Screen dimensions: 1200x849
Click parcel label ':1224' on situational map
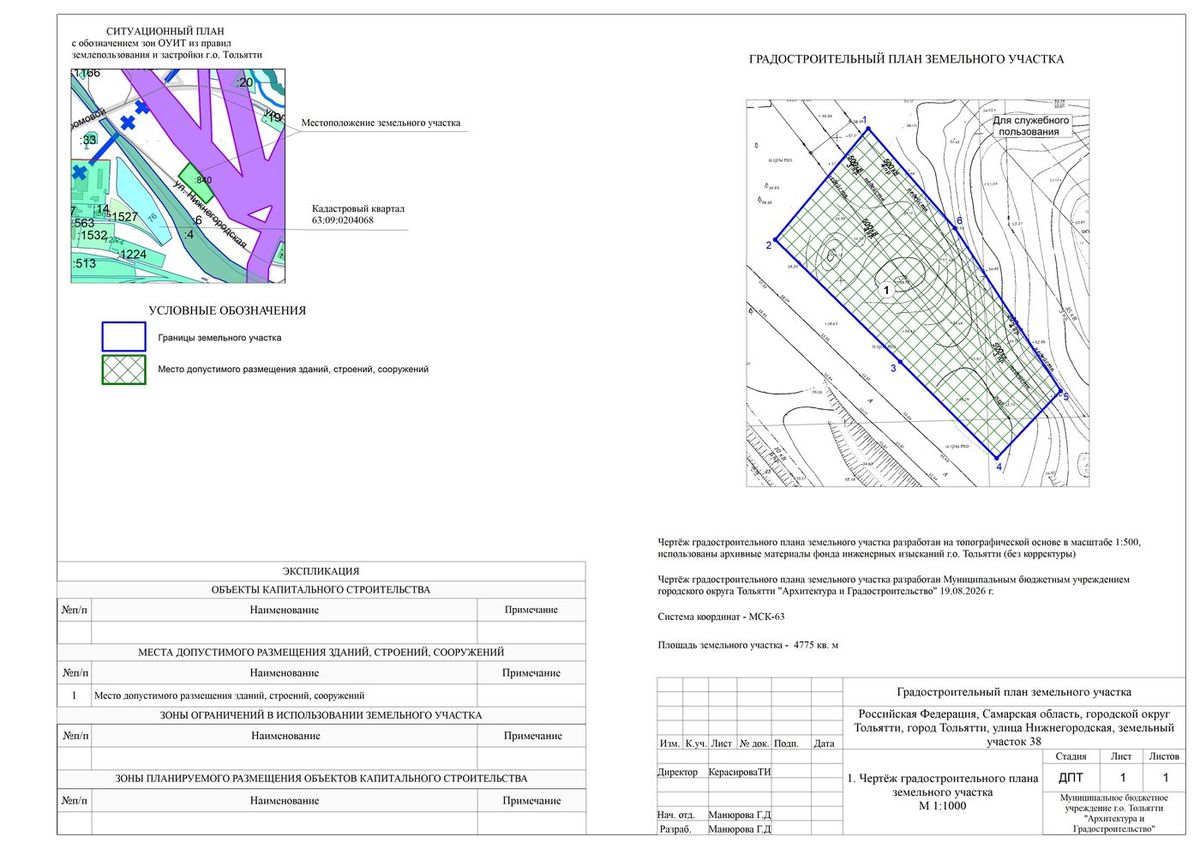(131, 255)
